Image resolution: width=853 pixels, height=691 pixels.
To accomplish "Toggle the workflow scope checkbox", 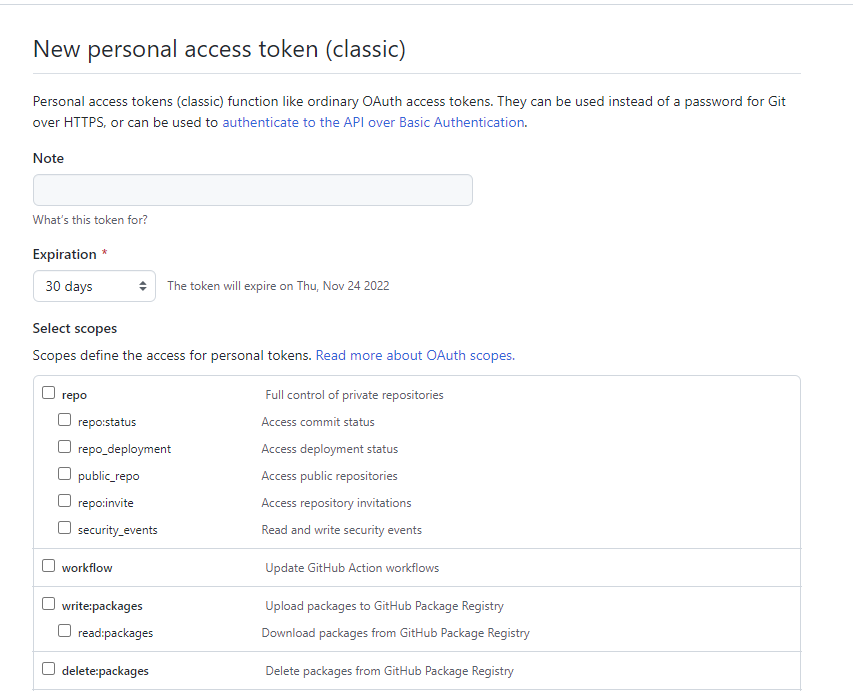I will coord(48,566).
